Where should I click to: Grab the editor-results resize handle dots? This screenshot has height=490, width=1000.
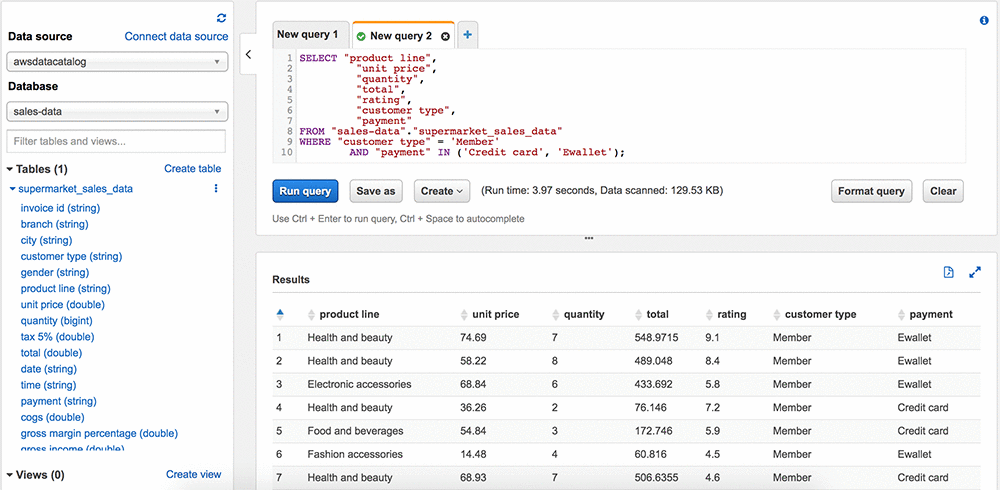589,239
